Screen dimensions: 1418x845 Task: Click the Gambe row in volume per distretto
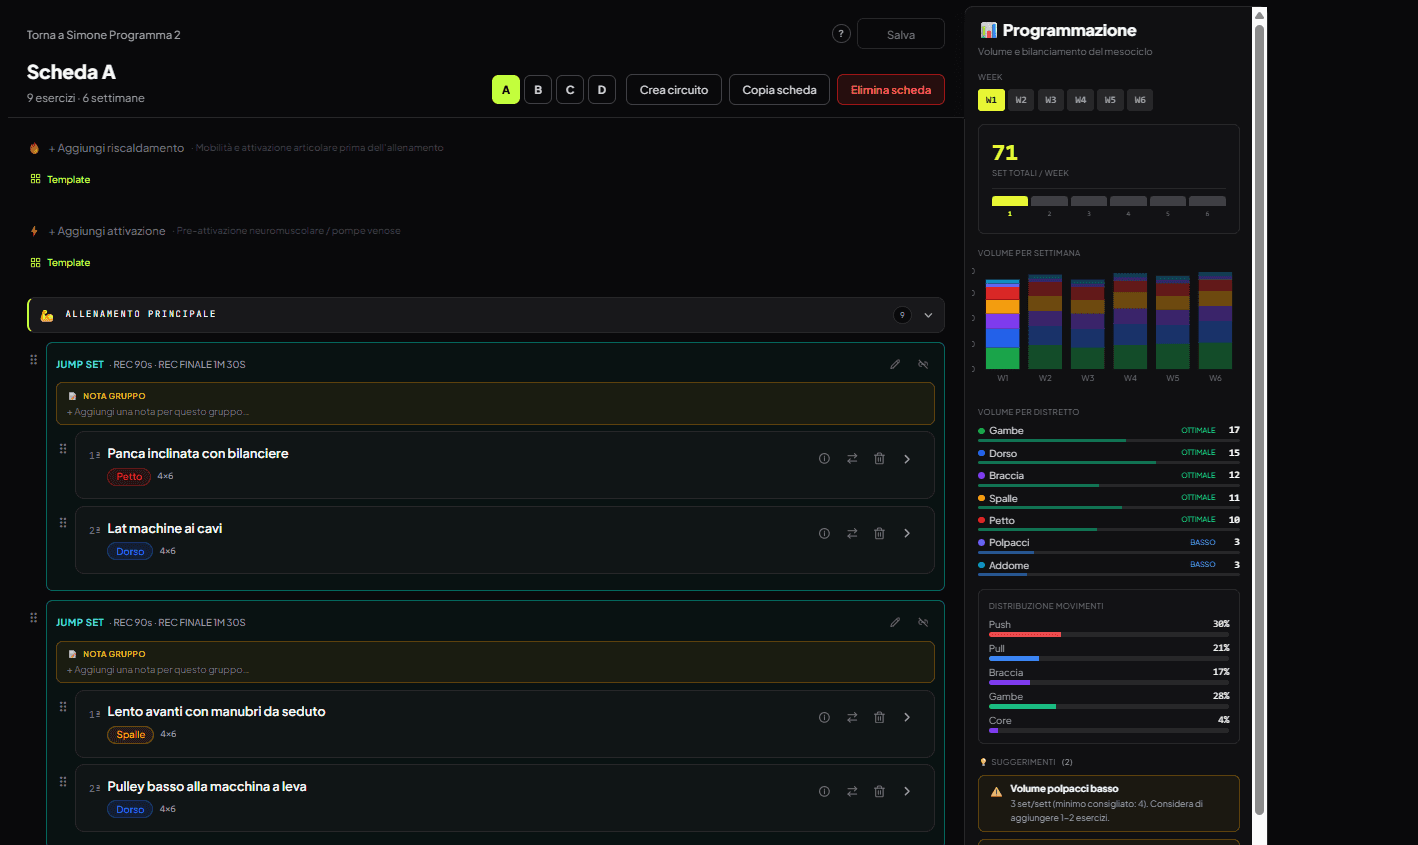click(1108, 433)
